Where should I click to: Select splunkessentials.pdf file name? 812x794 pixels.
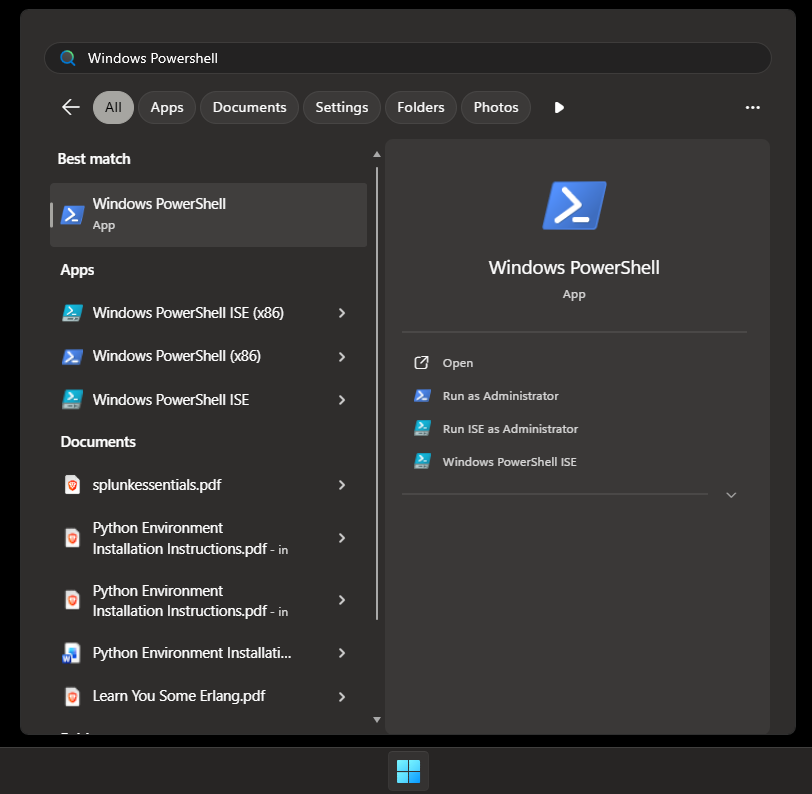157,485
